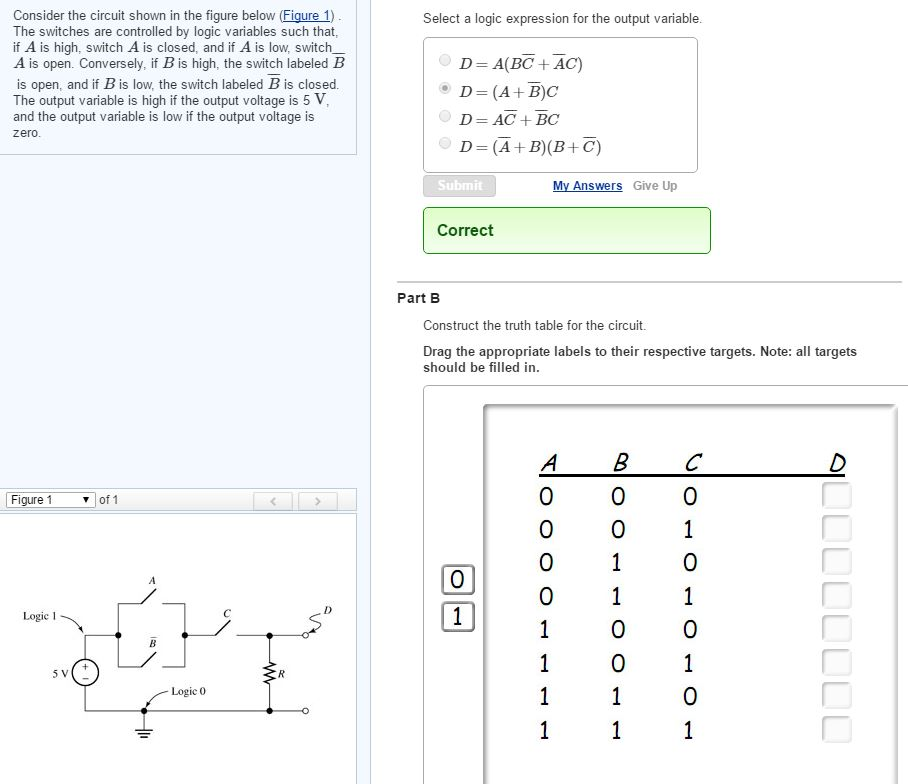The image size is (908, 784).
Task: Click the column header B in truth table
Action: coord(620,463)
